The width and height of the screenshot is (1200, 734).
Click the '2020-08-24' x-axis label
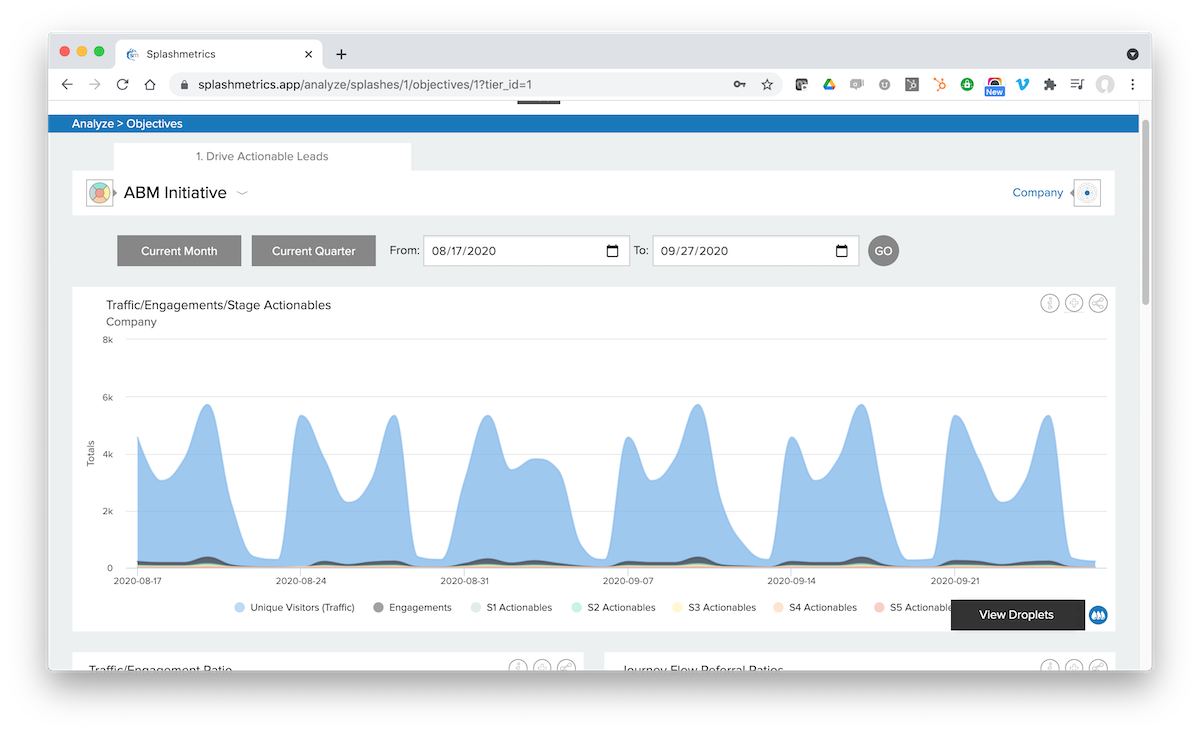point(302,580)
